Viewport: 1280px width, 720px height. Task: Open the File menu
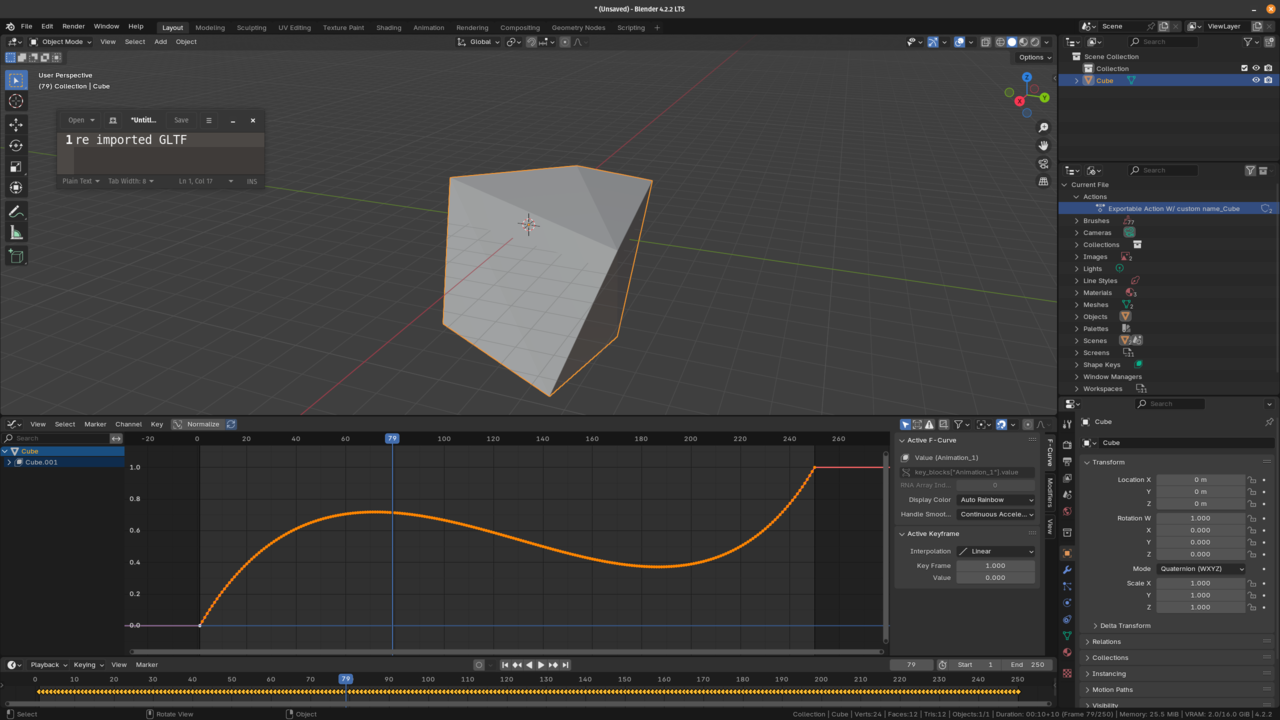pos(26,27)
